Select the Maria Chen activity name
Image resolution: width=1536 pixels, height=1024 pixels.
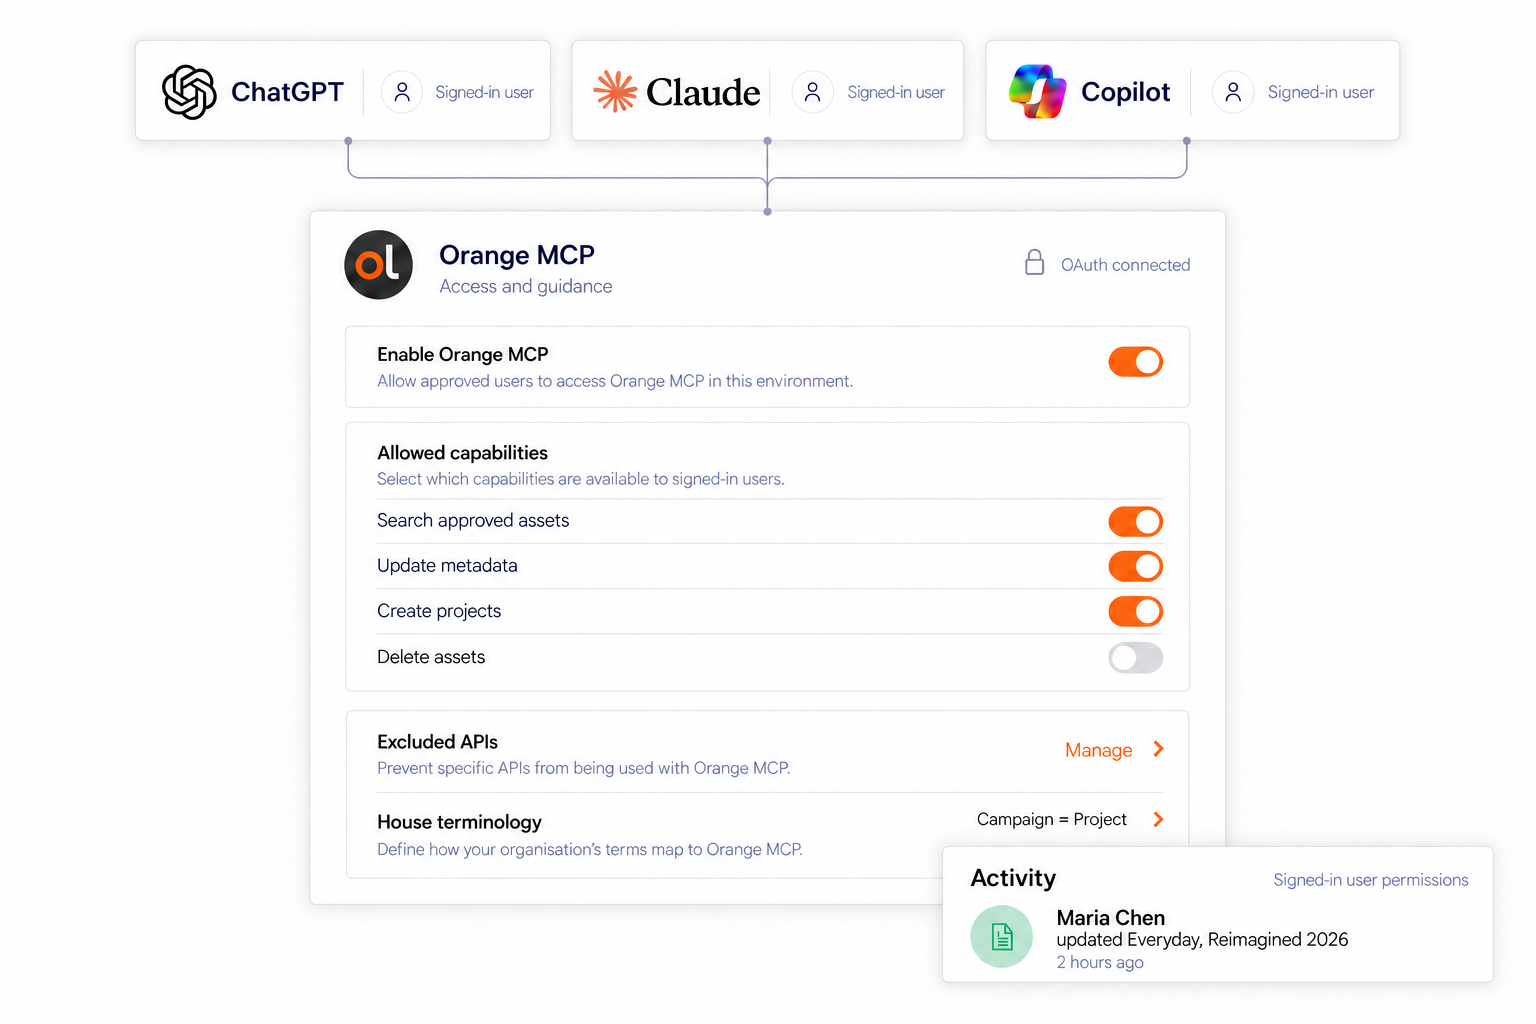(1111, 917)
